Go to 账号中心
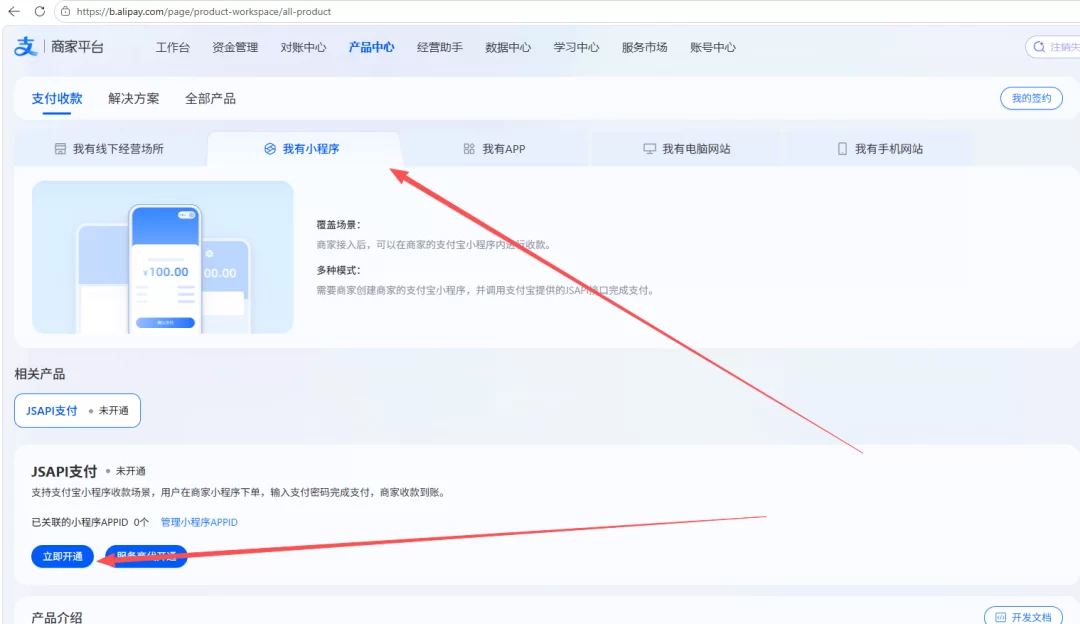Image resolution: width=1080 pixels, height=624 pixels. [713, 48]
